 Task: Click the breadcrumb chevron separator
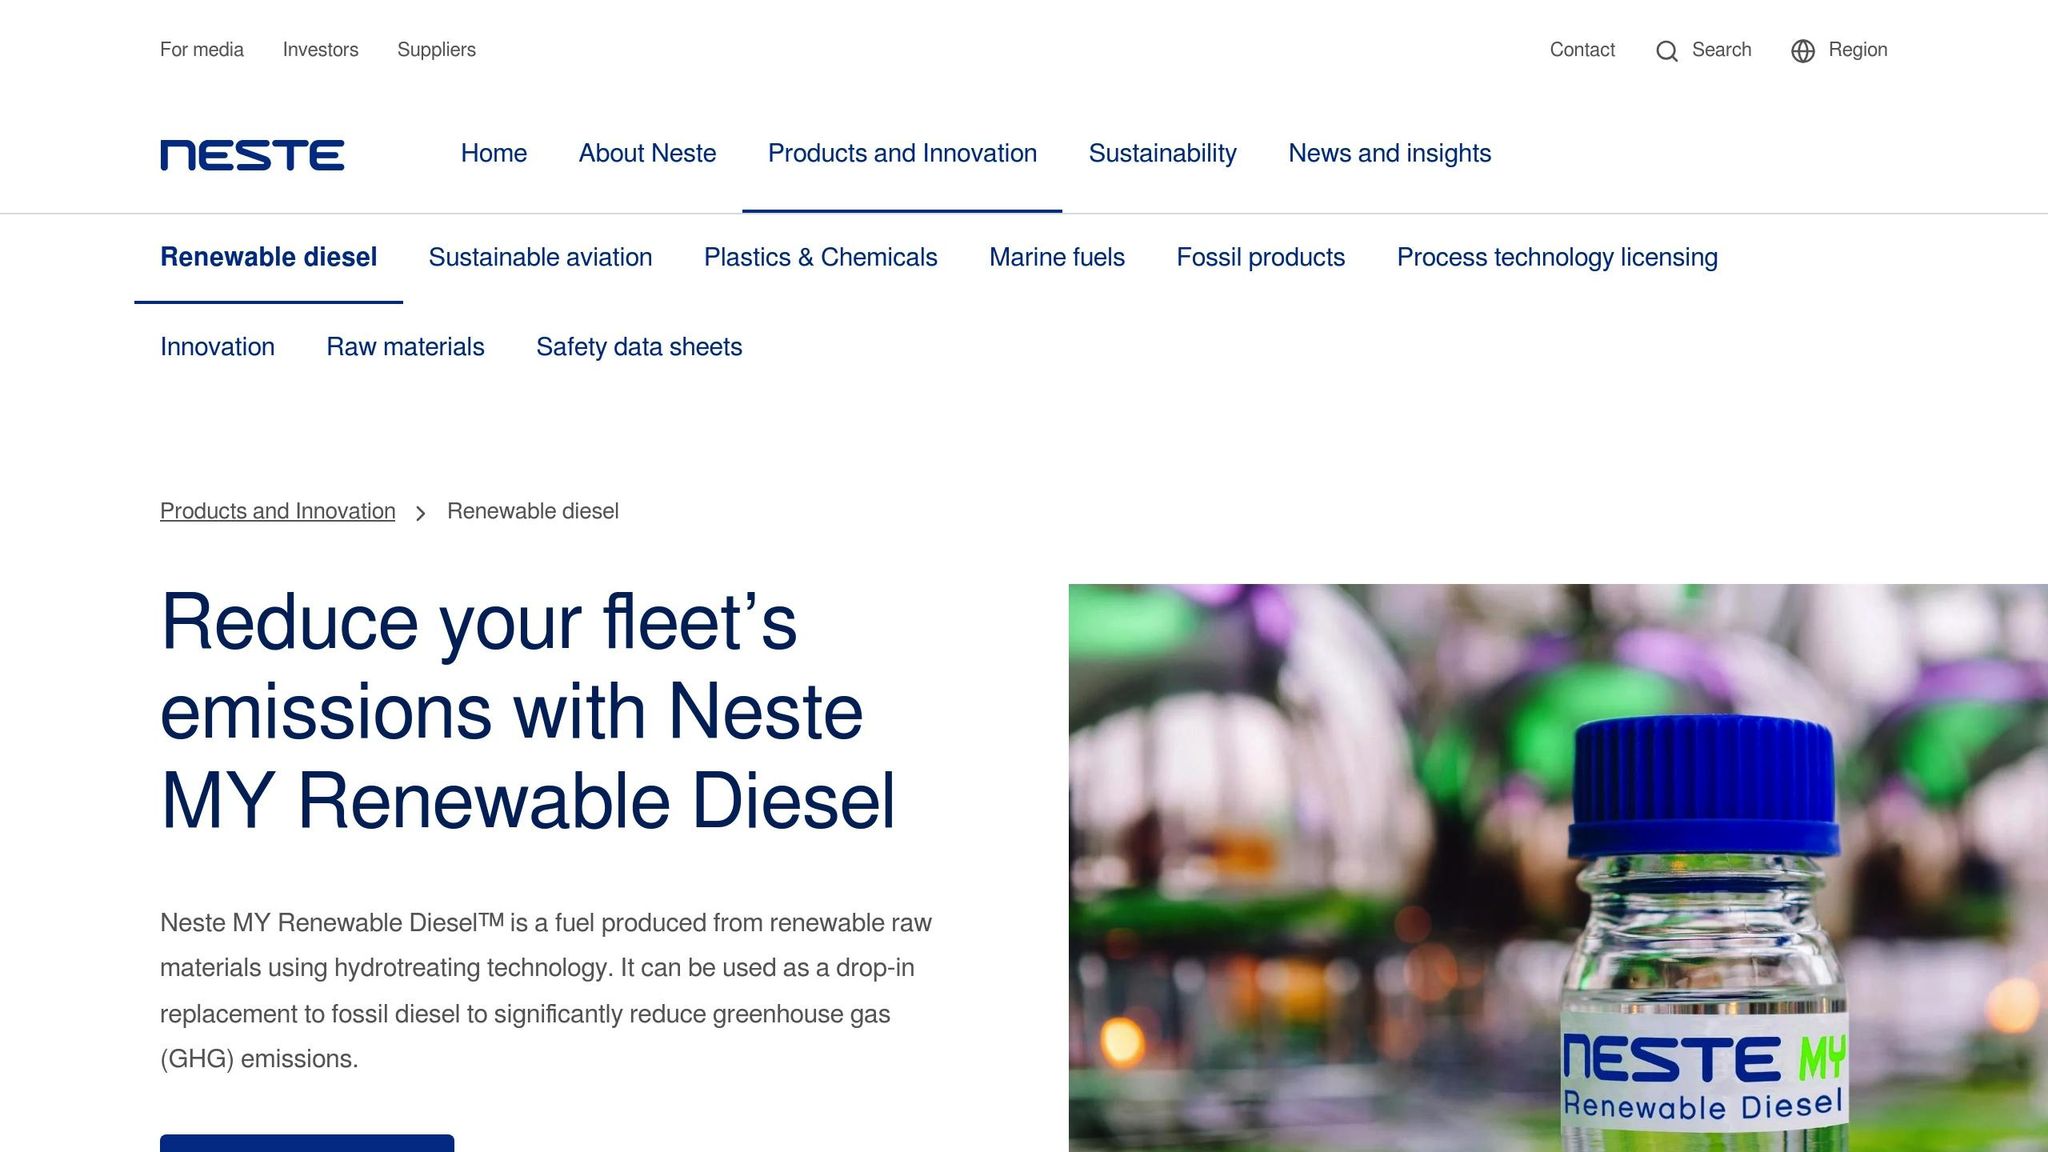click(420, 513)
